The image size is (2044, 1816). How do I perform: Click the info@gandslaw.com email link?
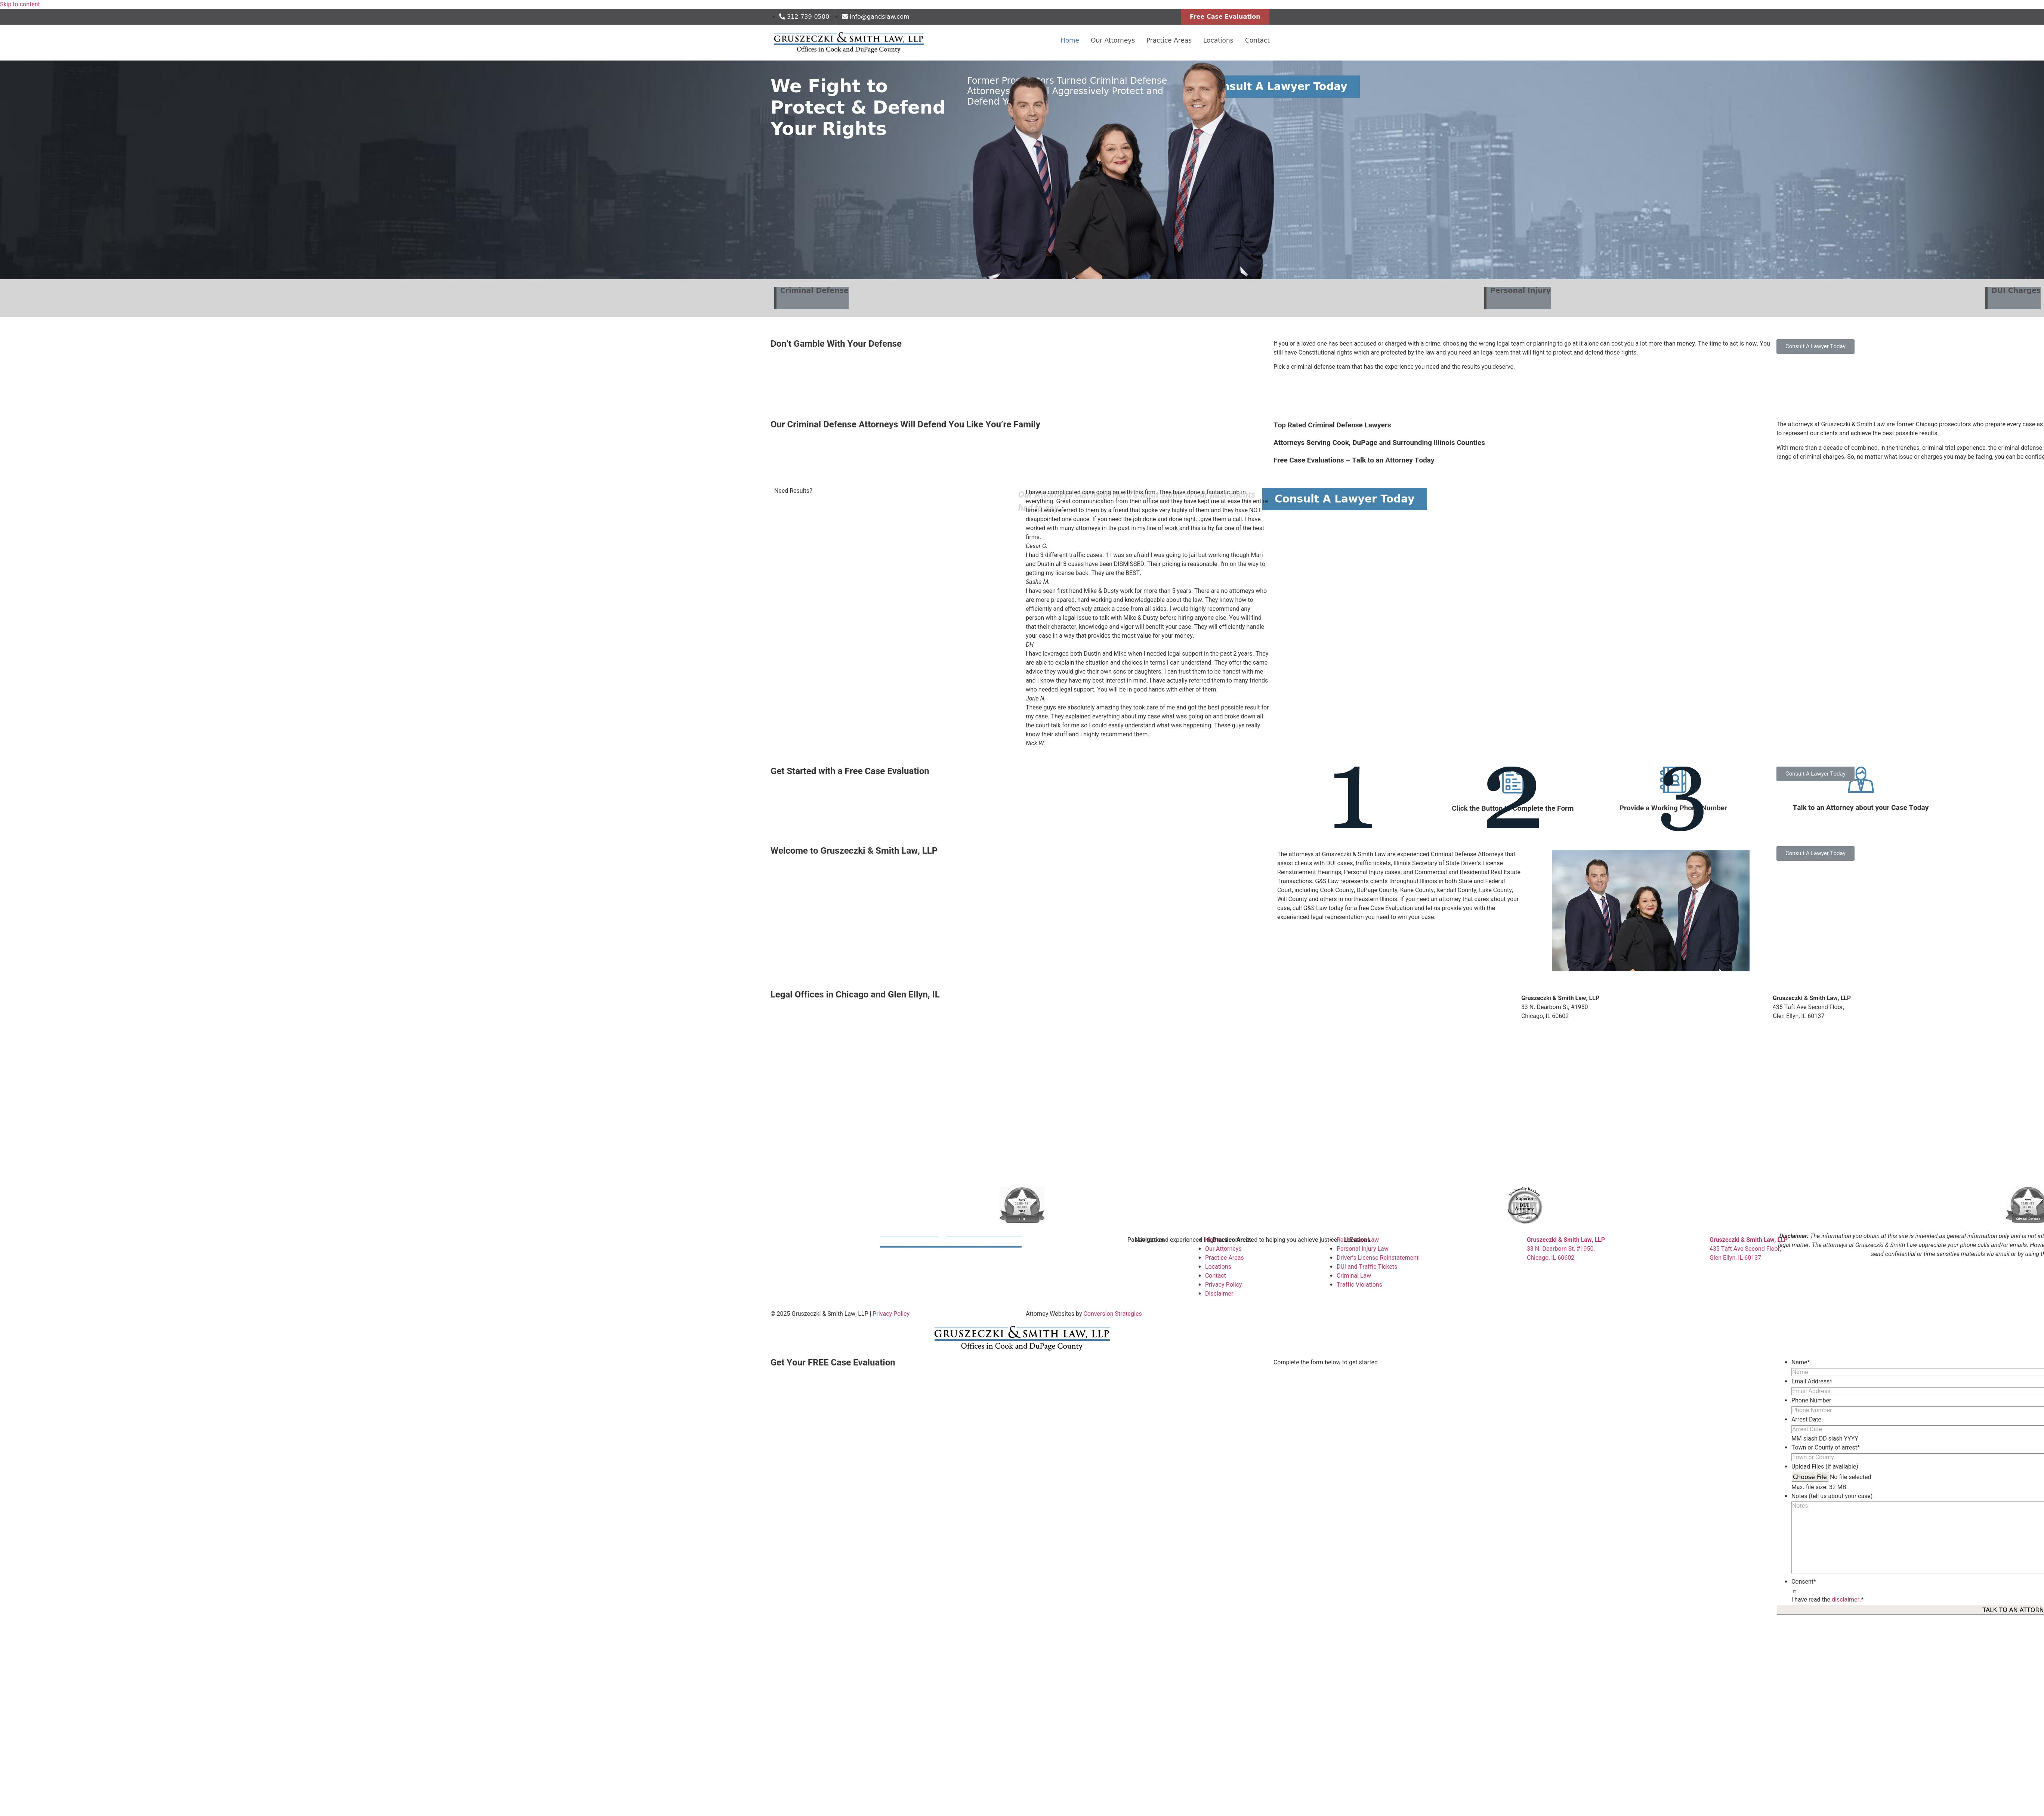879,17
